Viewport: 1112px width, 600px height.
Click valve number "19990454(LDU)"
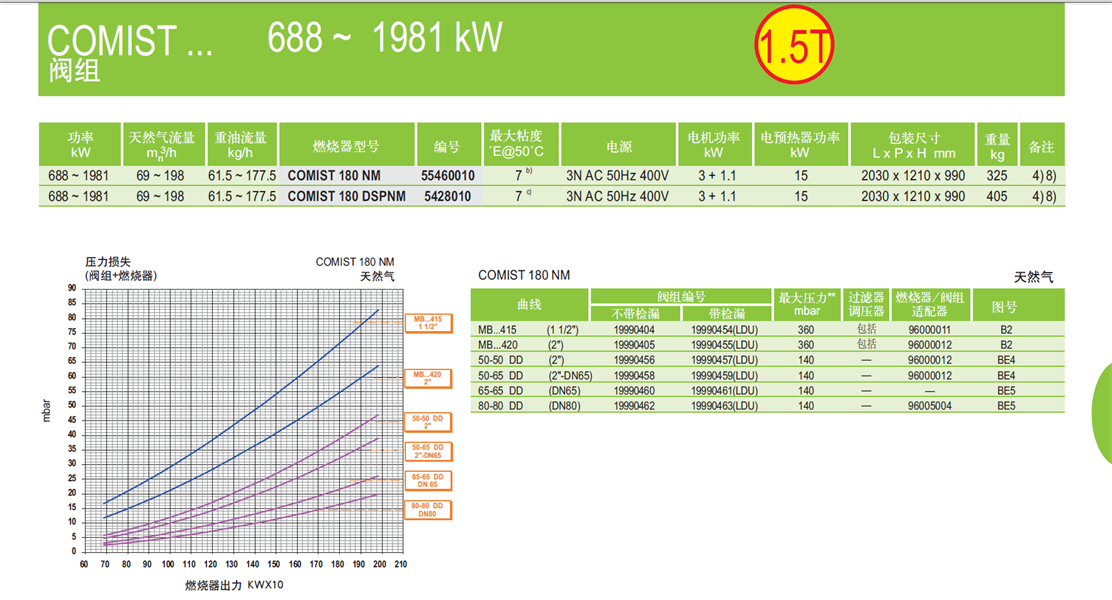tap(725, 330)
